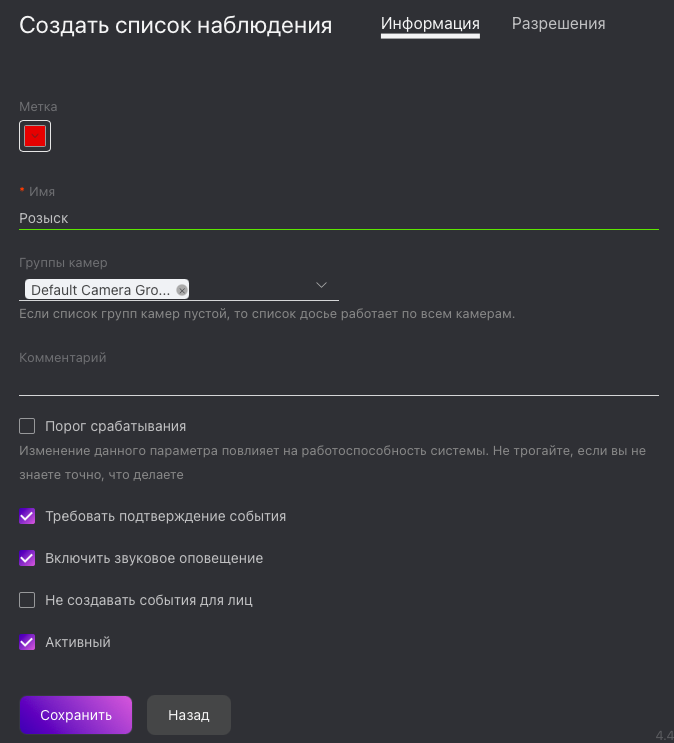Click the Default Camera Gro... tag text
Screen dimensions: 674x743
tap(100, 290)
